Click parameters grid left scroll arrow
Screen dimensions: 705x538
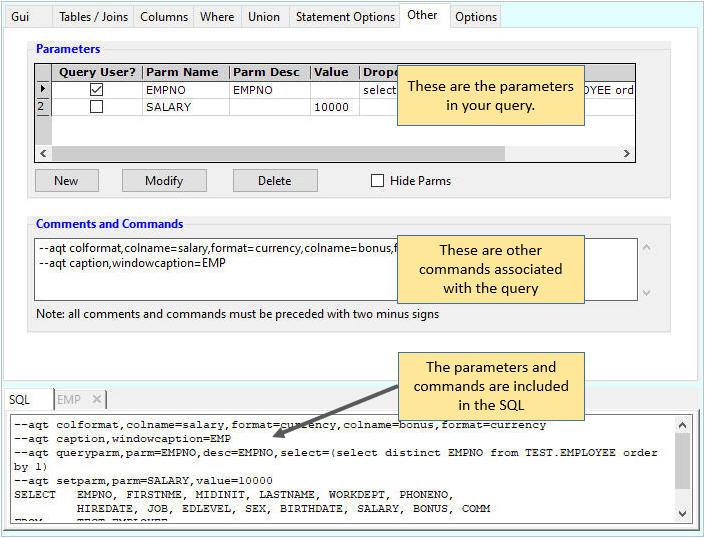coord(44,153)
